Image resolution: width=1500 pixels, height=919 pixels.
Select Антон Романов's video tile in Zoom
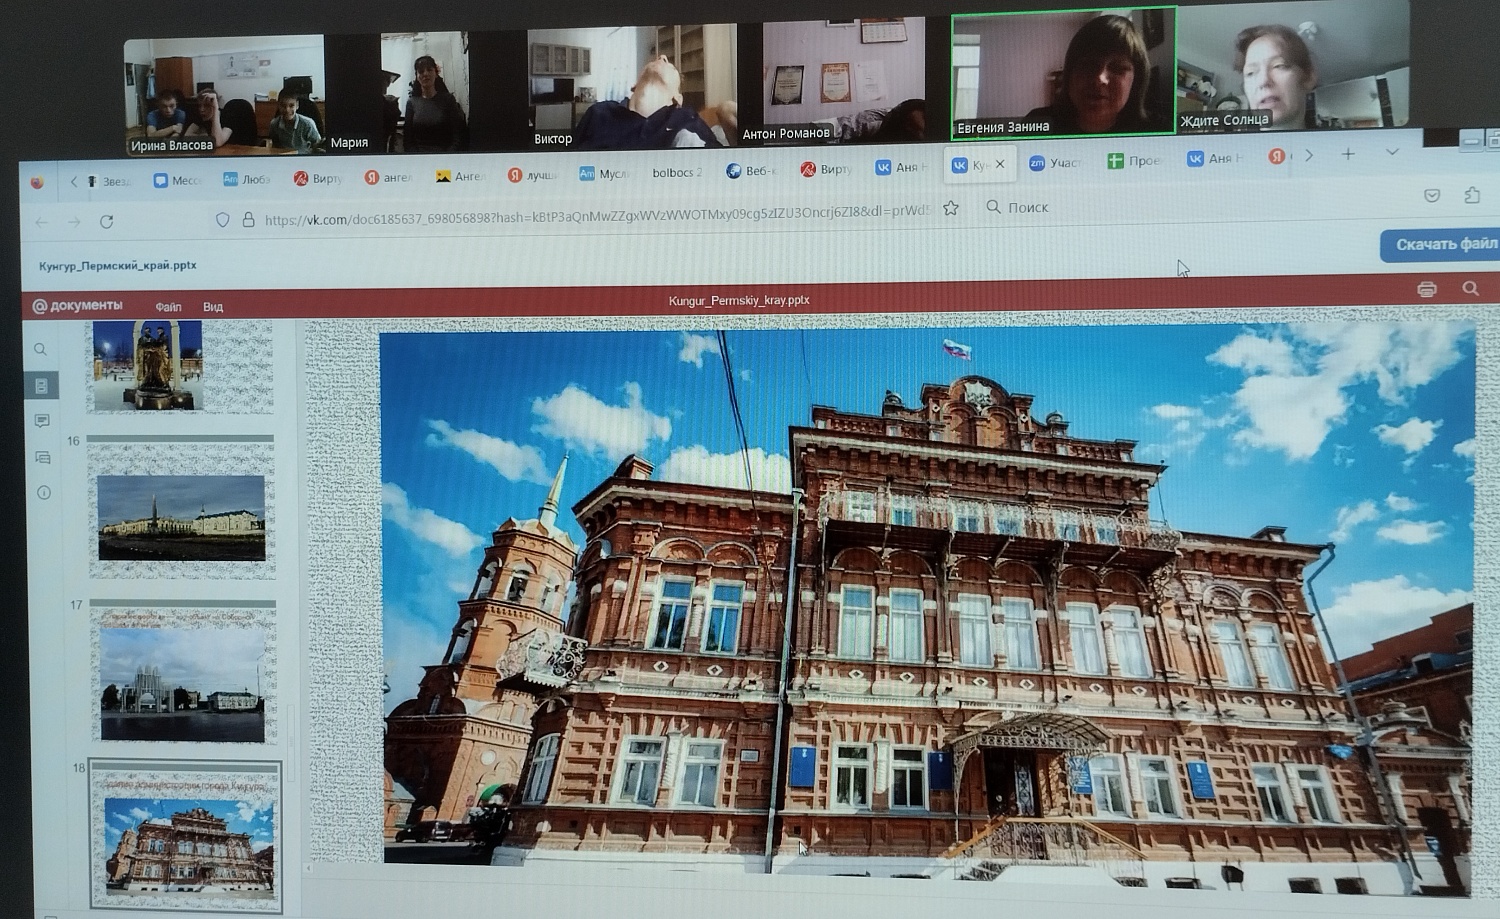click(845, 82)
